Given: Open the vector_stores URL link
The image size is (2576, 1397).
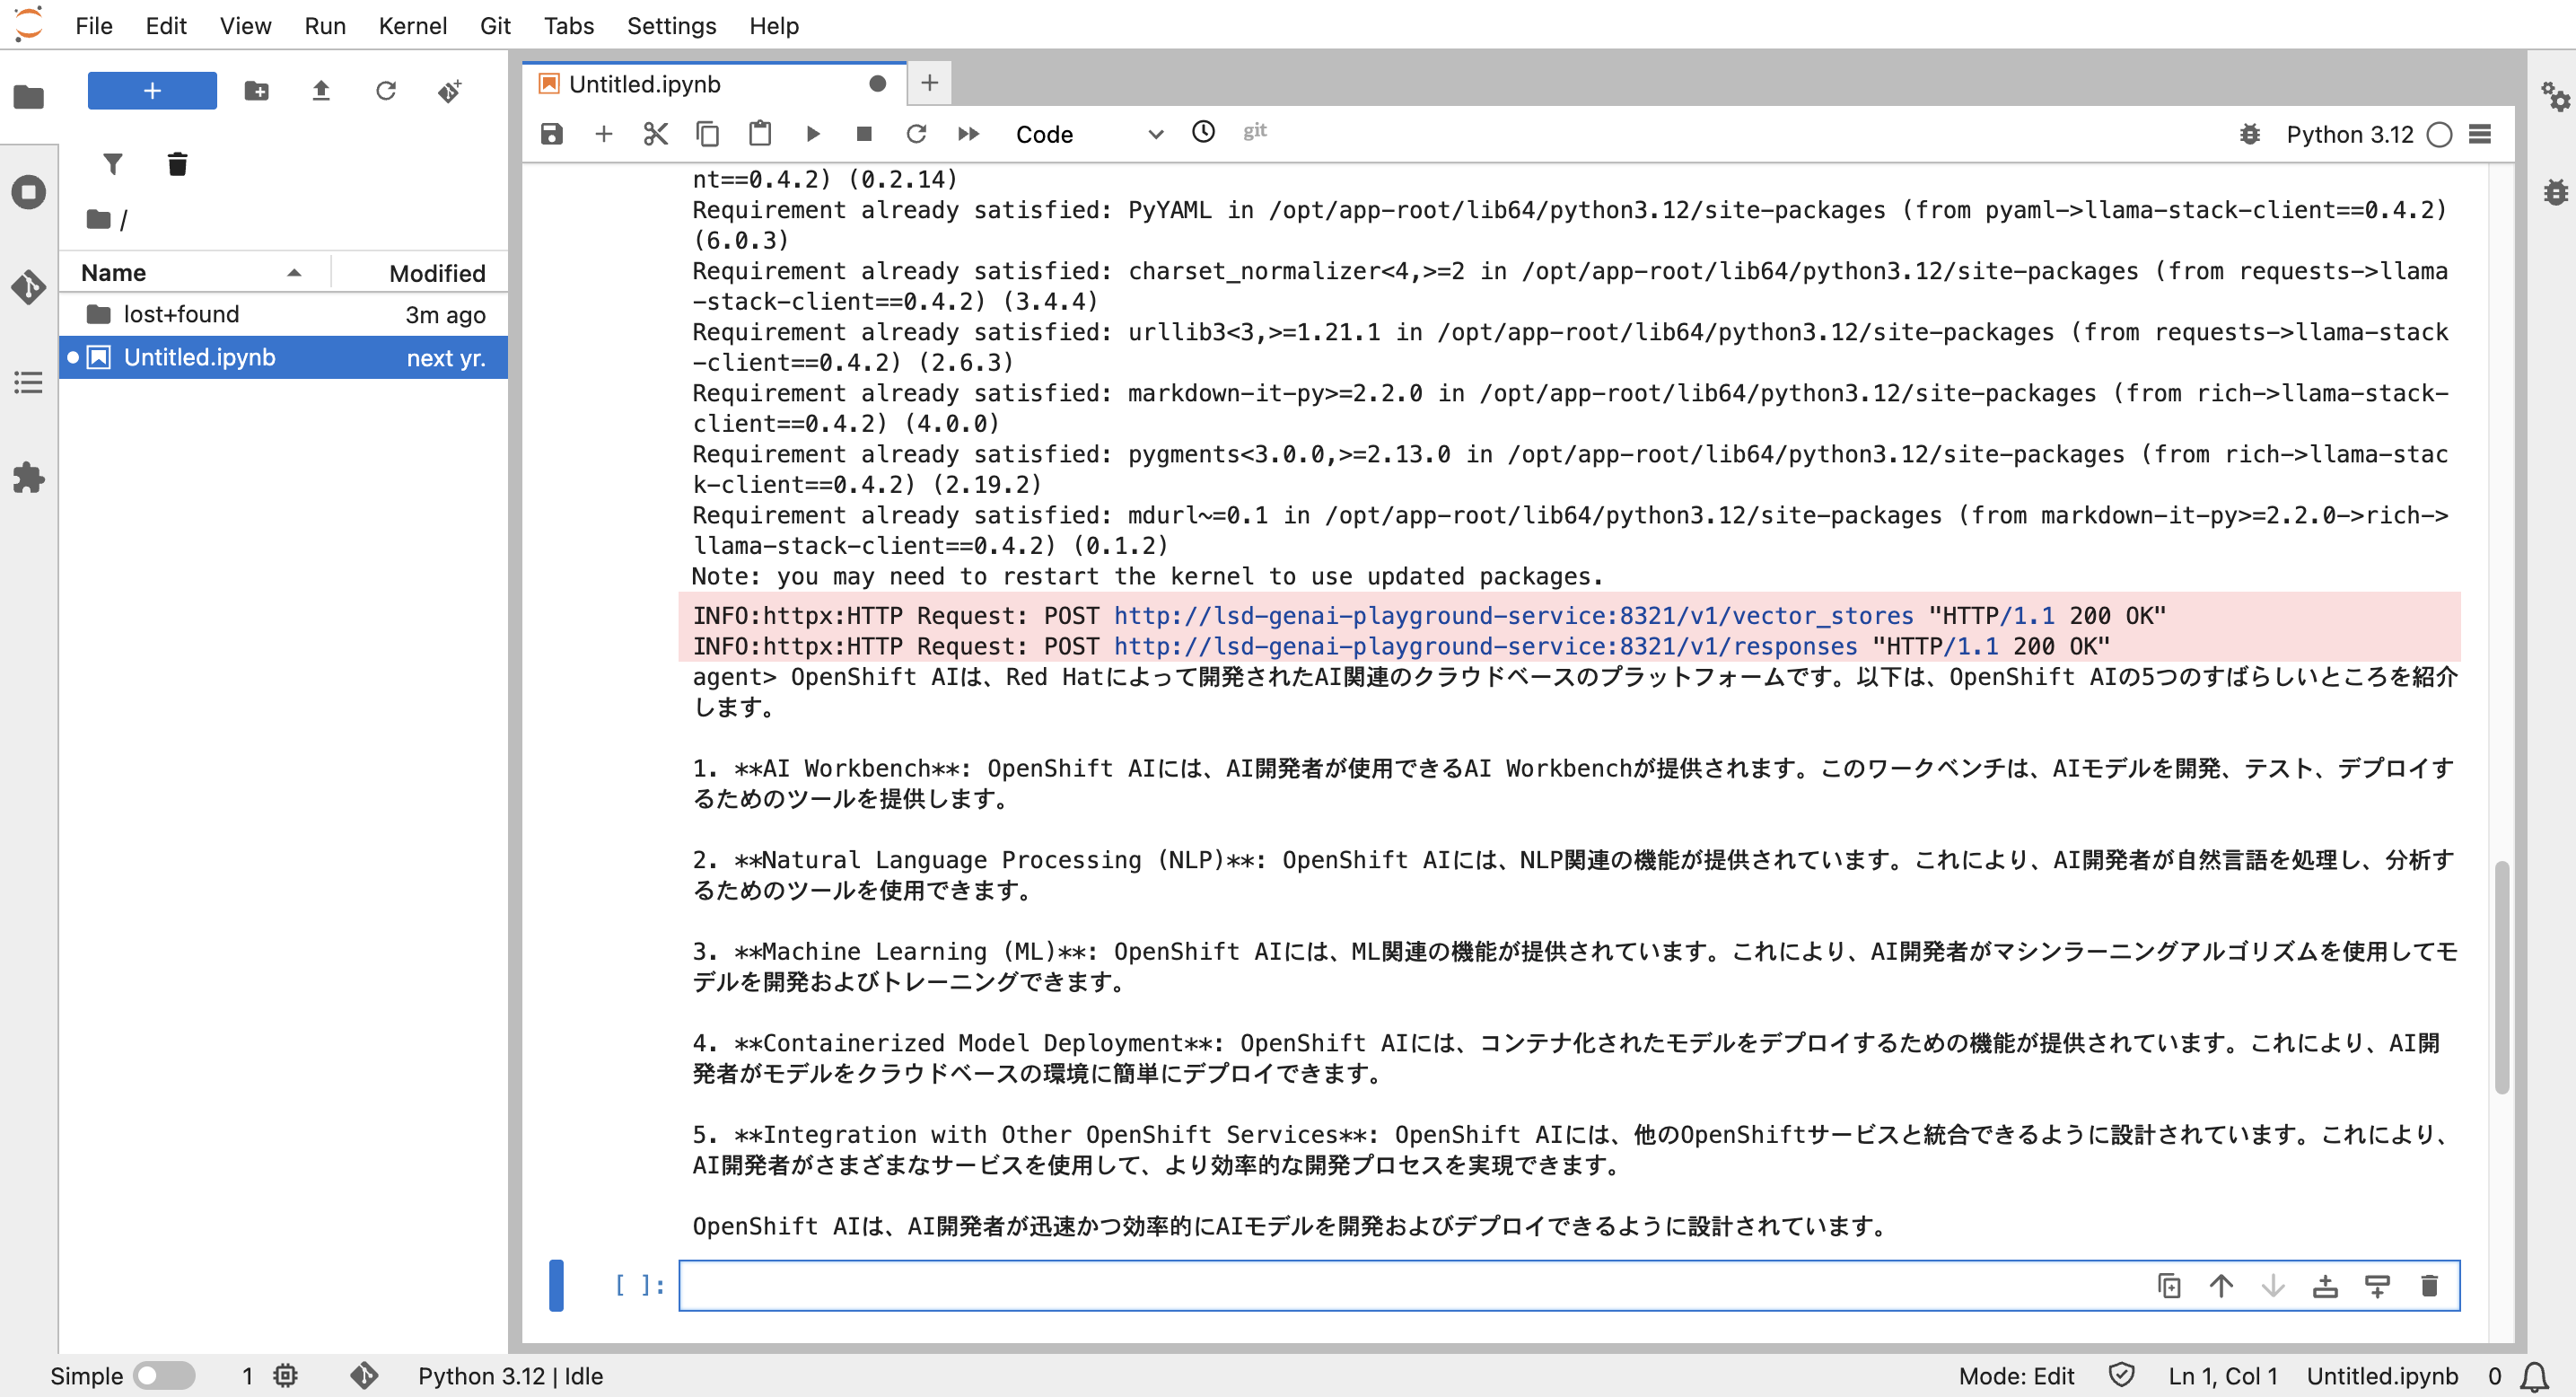Looking at the screenshot, I should [1512, 616].
